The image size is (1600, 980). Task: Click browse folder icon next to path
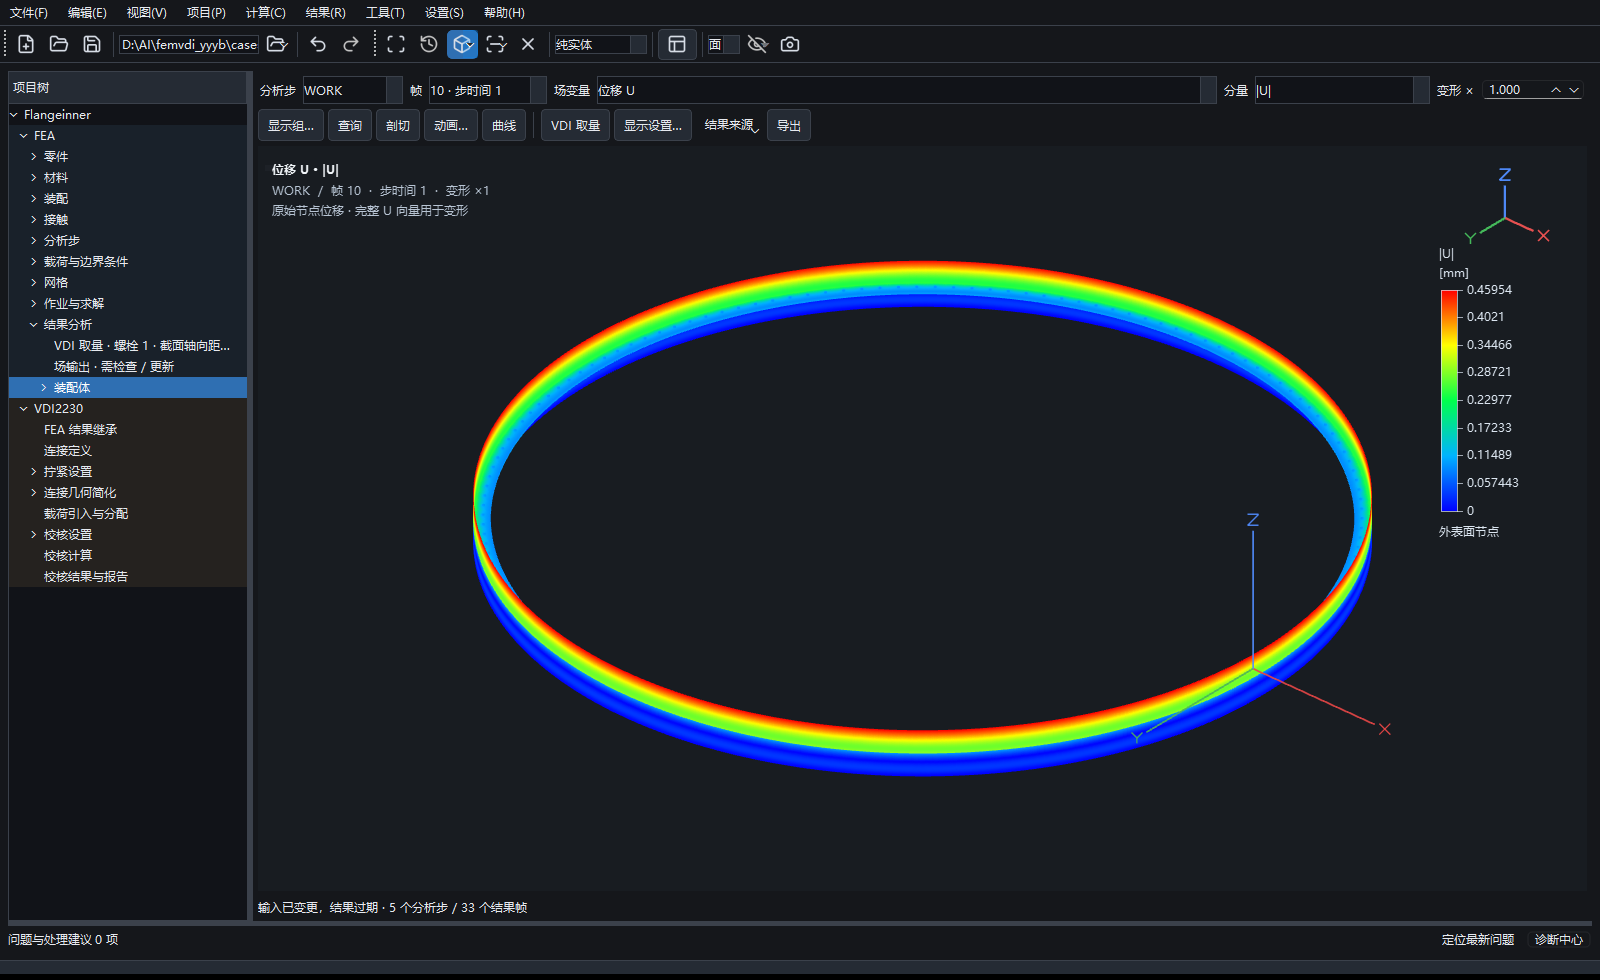click(277, 44)
